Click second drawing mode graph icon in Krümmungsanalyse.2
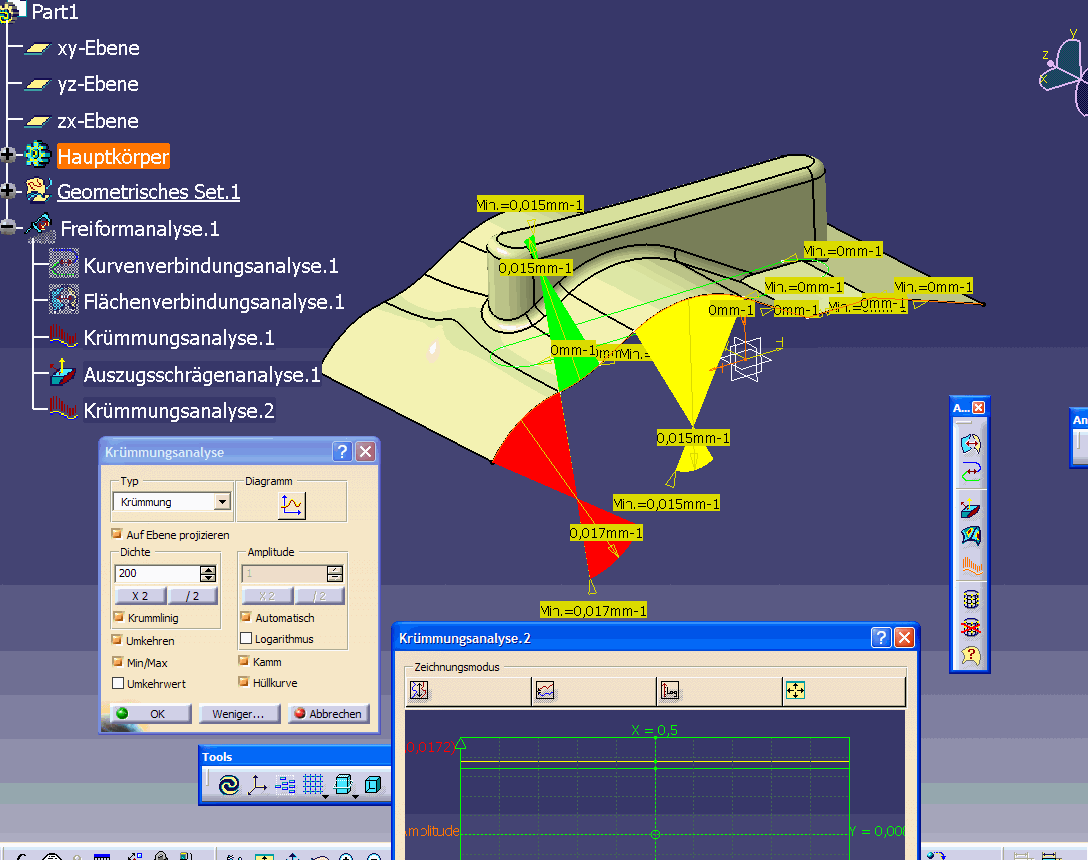The height and width of the screenshot is (860, 1088). click(x=545, y=690)
